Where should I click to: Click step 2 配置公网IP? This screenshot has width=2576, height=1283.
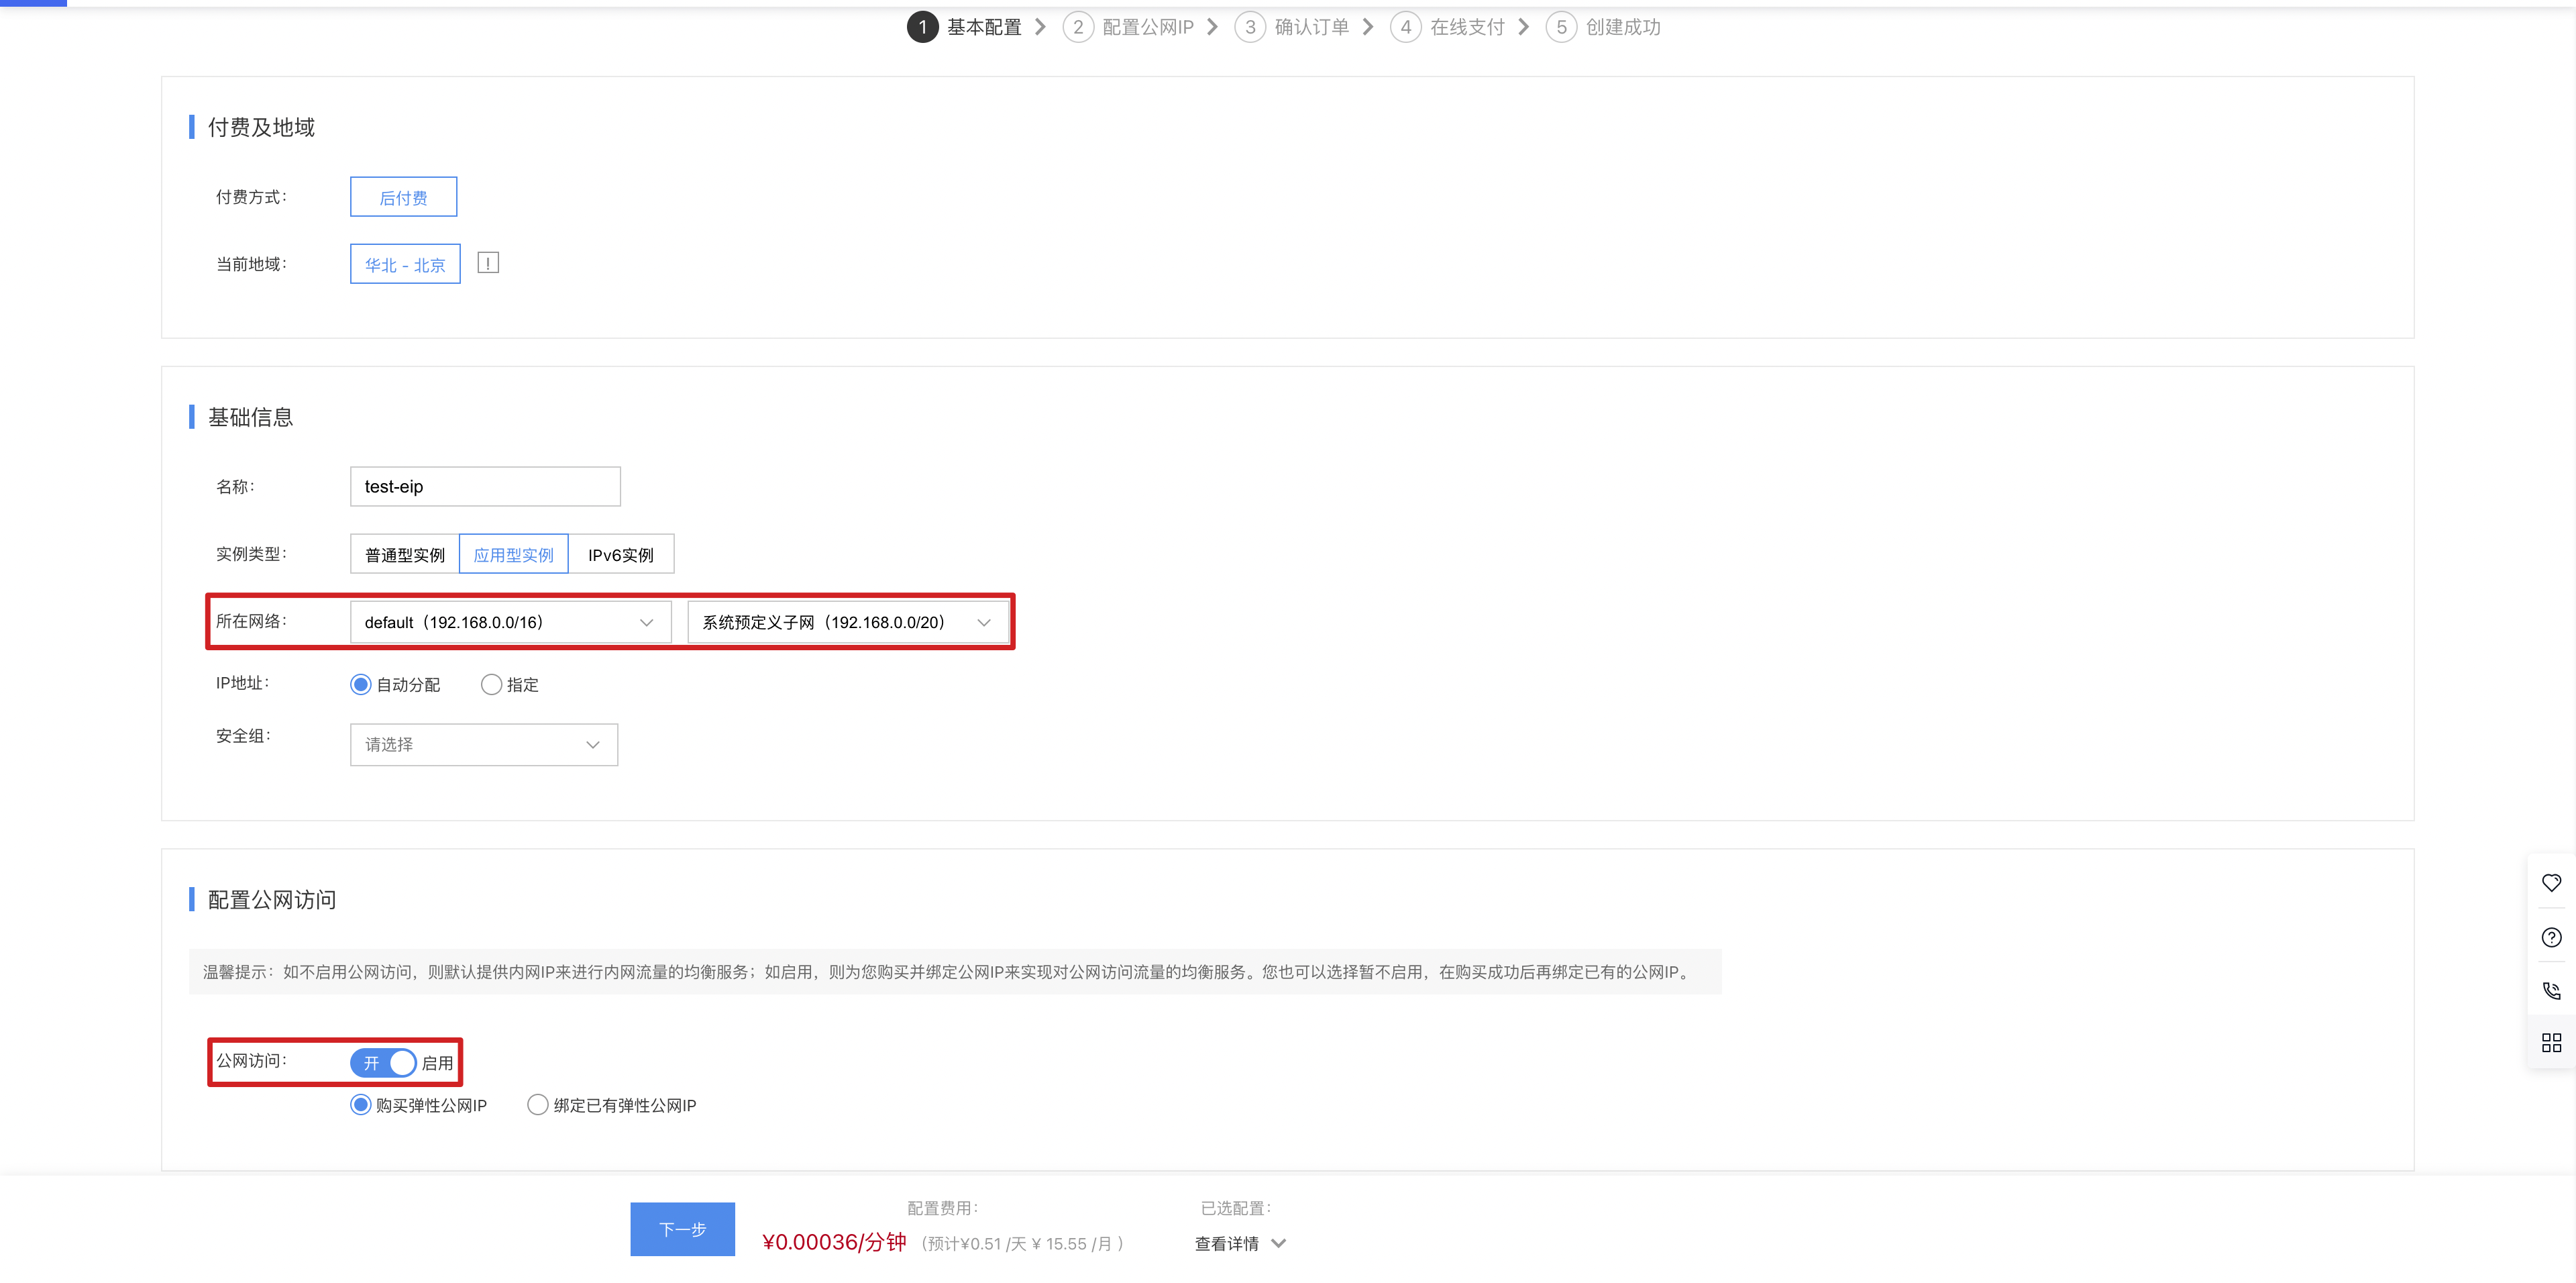(1129, 27)
